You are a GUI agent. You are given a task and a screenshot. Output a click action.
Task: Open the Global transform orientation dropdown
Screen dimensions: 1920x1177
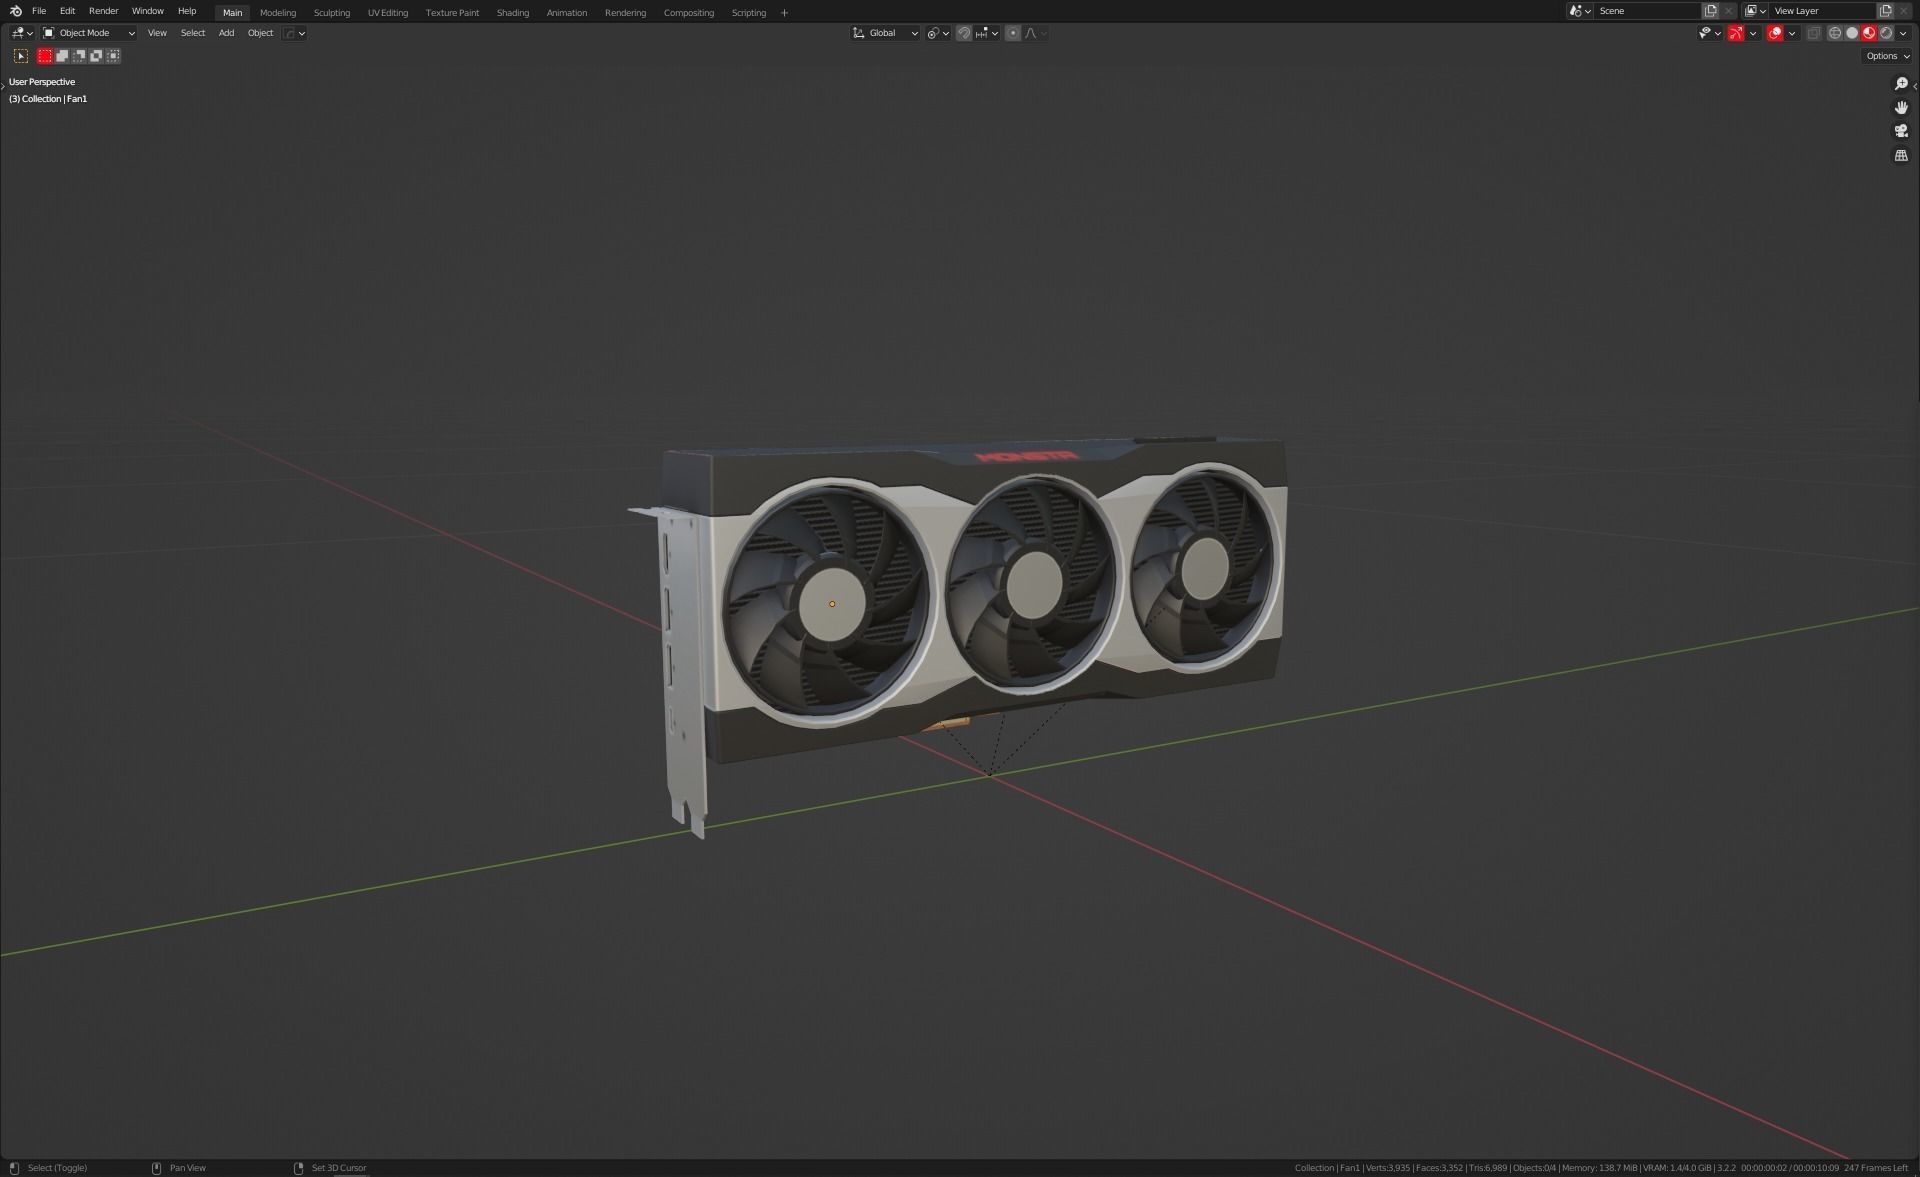click(885, 33)
